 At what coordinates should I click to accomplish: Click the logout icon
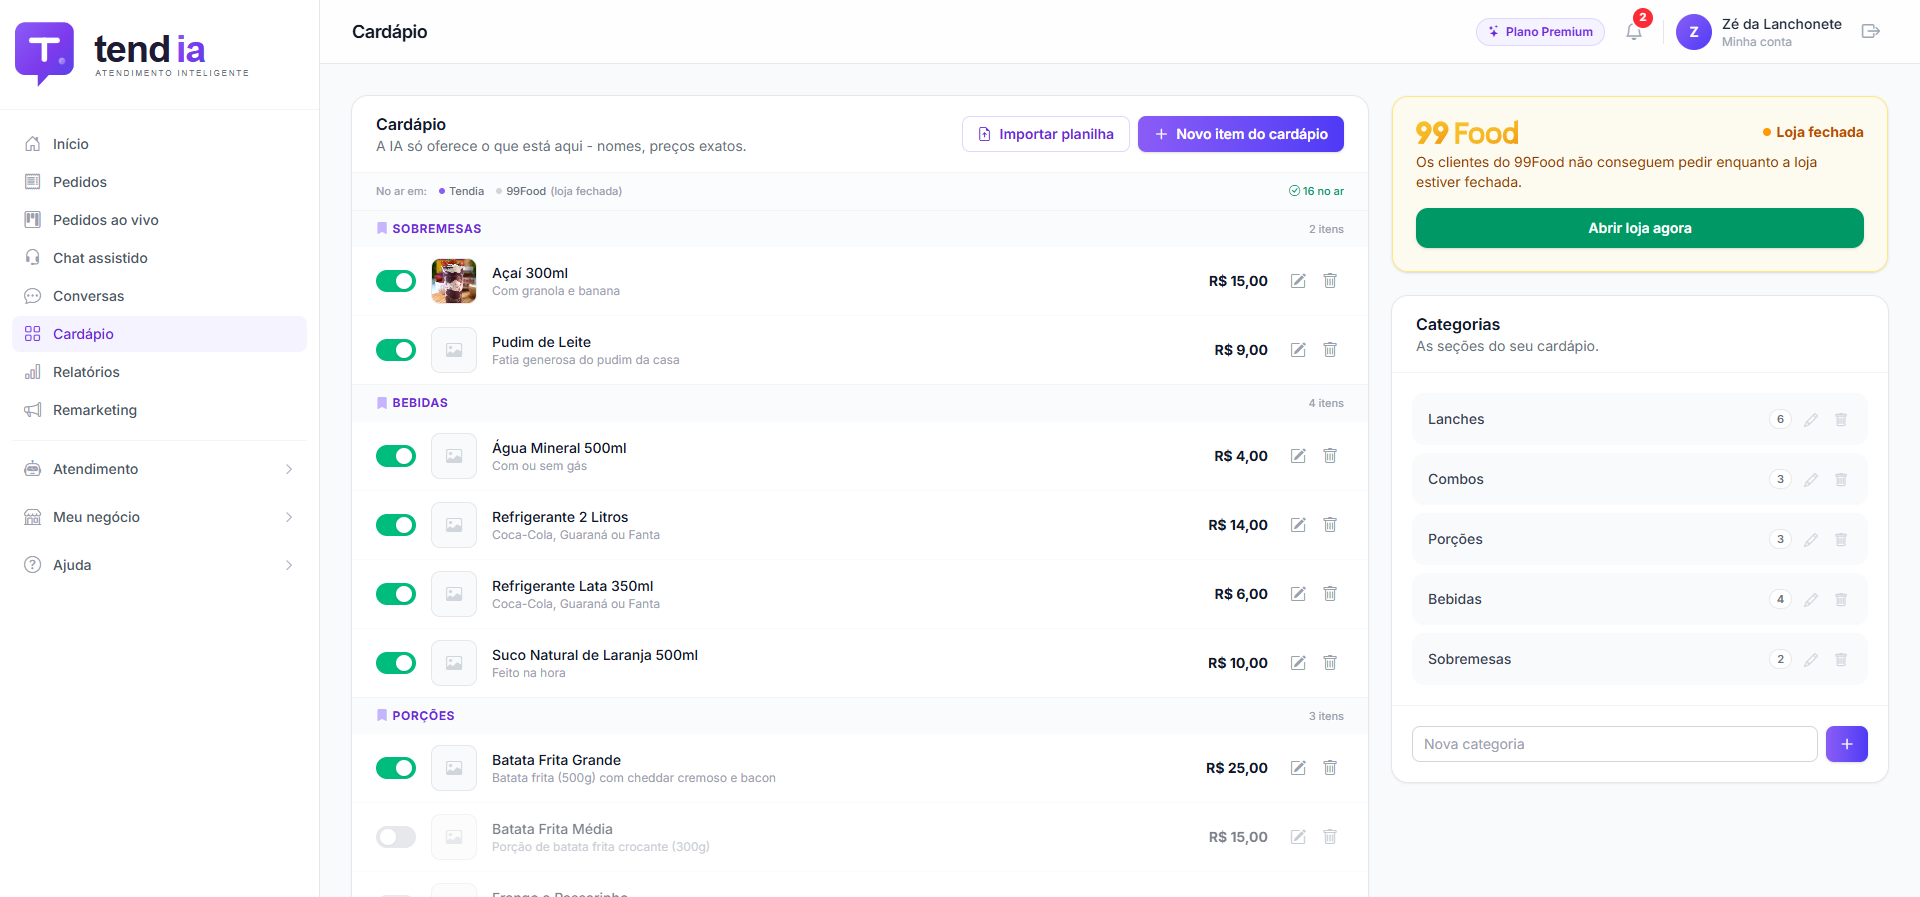[x=1871, y=32]
